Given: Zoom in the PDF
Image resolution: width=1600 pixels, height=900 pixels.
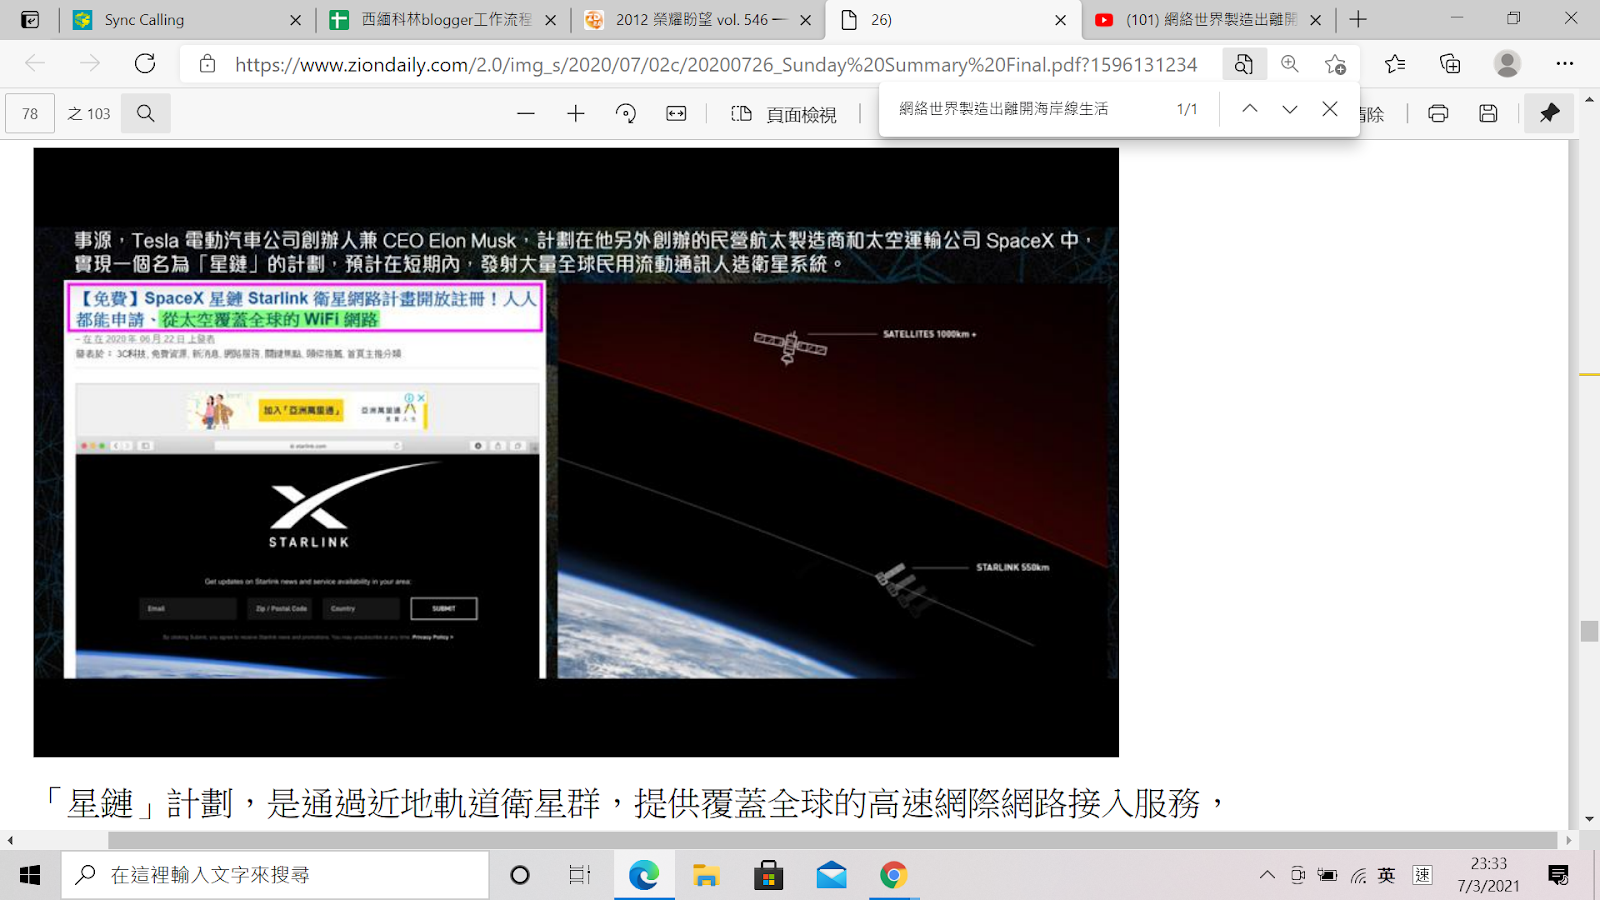Looking at the screenshot, I should click(x=576, y=114).
